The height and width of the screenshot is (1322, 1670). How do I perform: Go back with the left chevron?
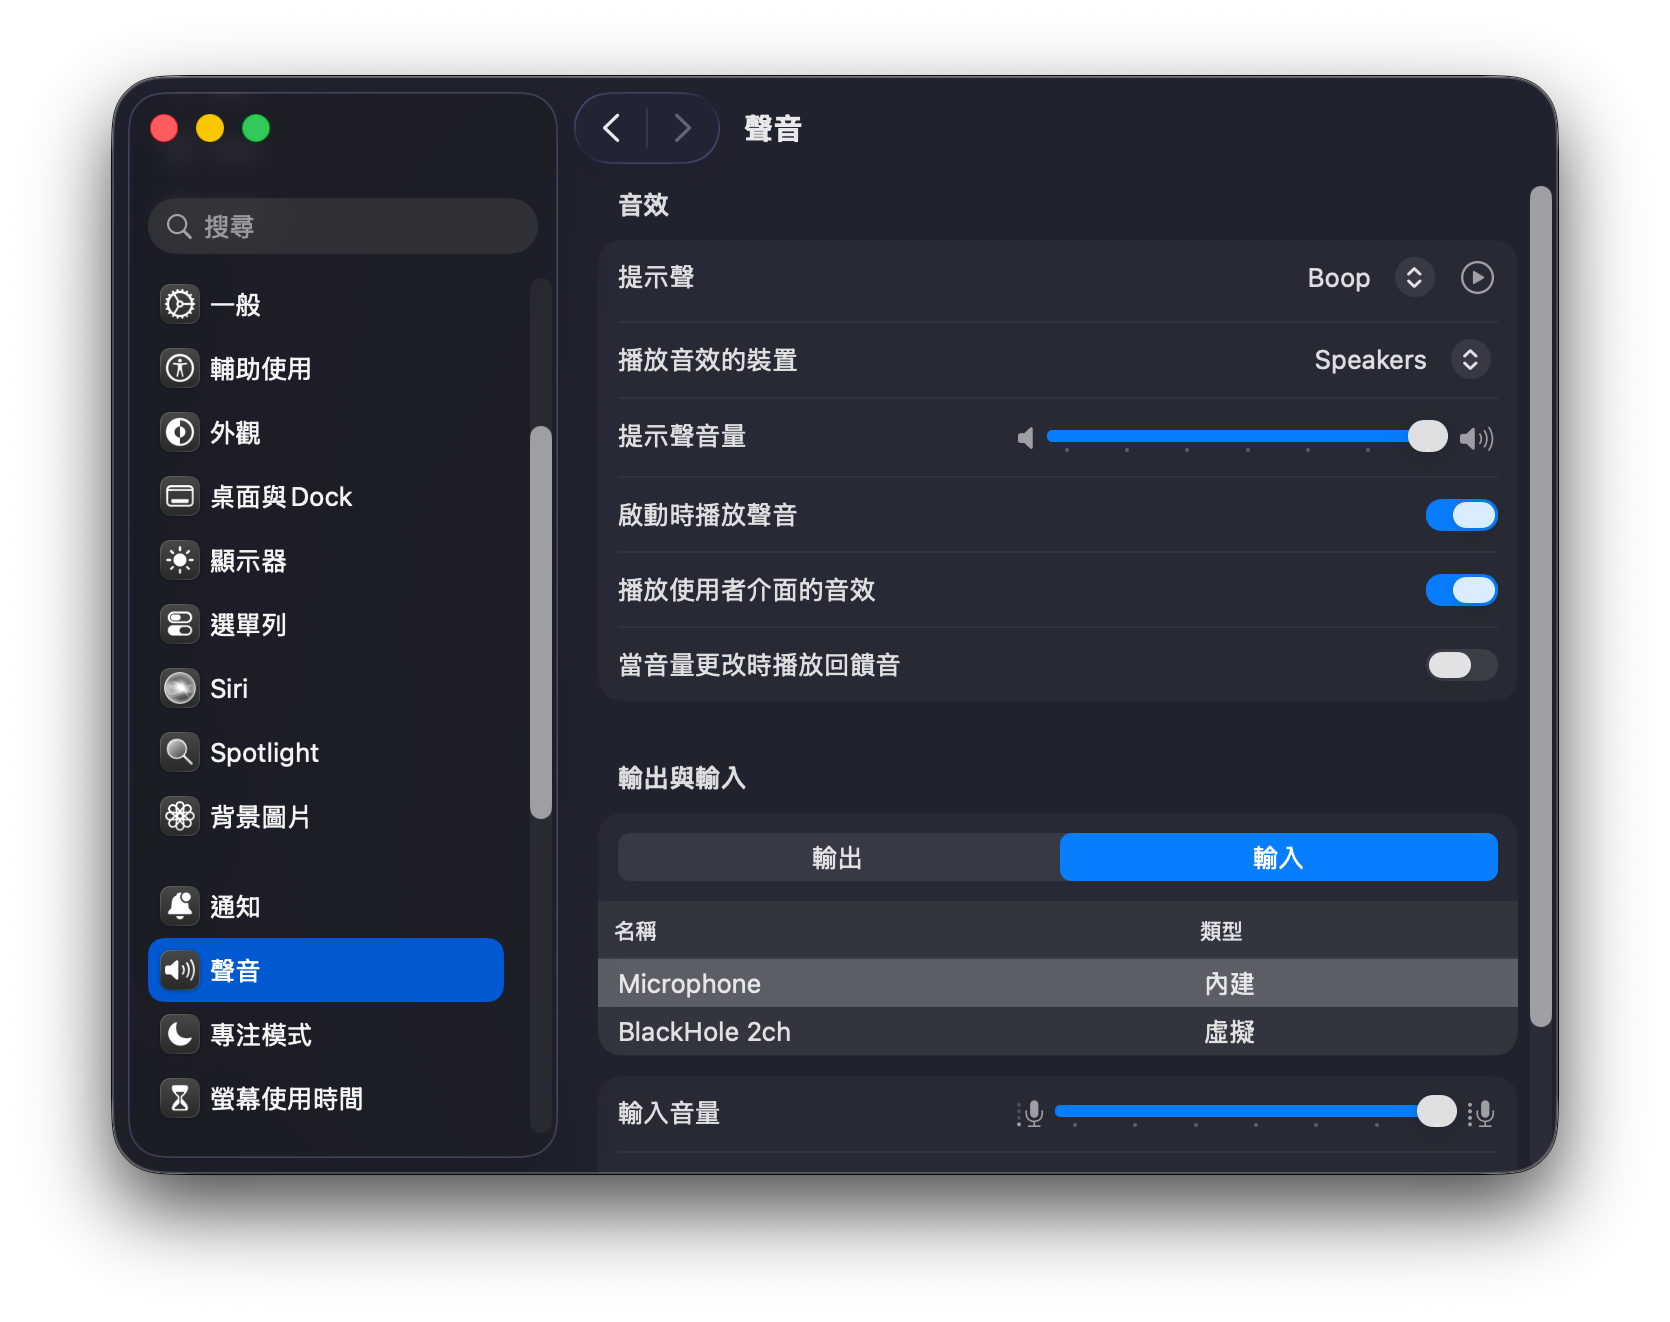pos(612,128)
